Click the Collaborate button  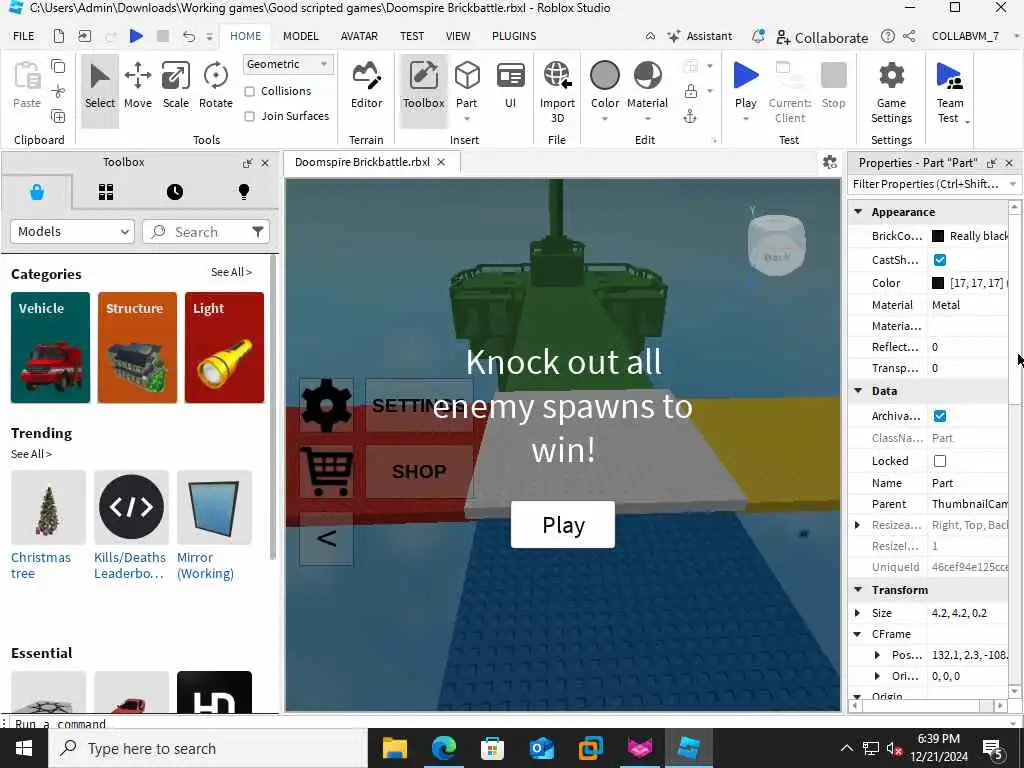(x=822, y=37)
